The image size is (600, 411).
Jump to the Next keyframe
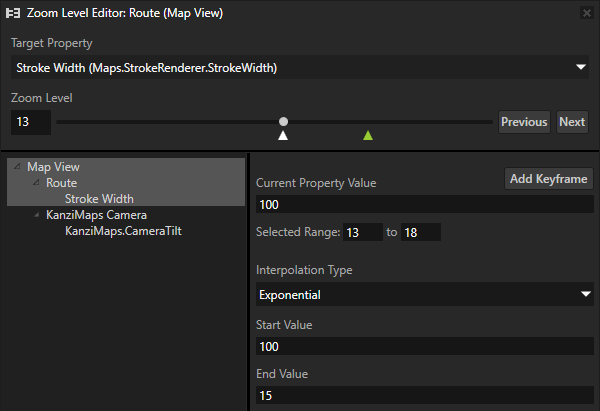pyautogui.click(x=572, y=122)
